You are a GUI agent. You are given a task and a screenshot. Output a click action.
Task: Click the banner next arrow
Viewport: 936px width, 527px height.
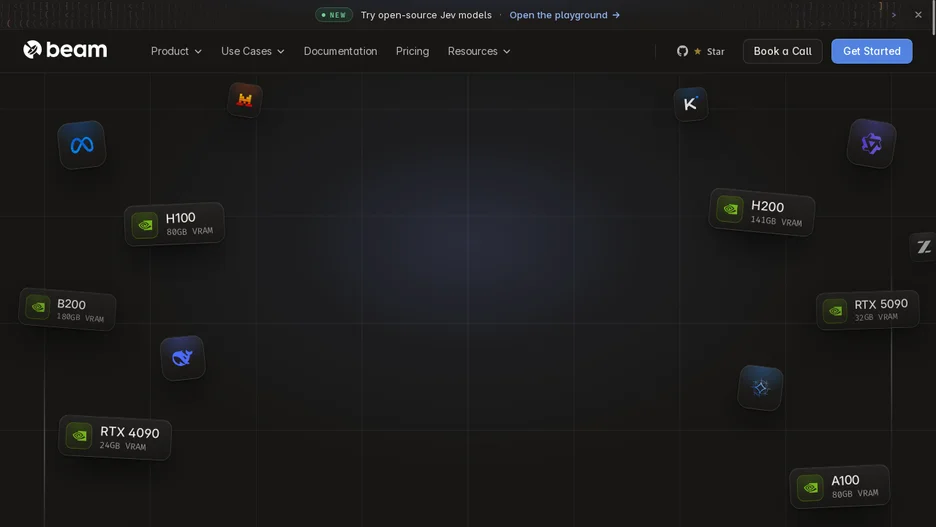pyautogui.click(x=894, y=15)
